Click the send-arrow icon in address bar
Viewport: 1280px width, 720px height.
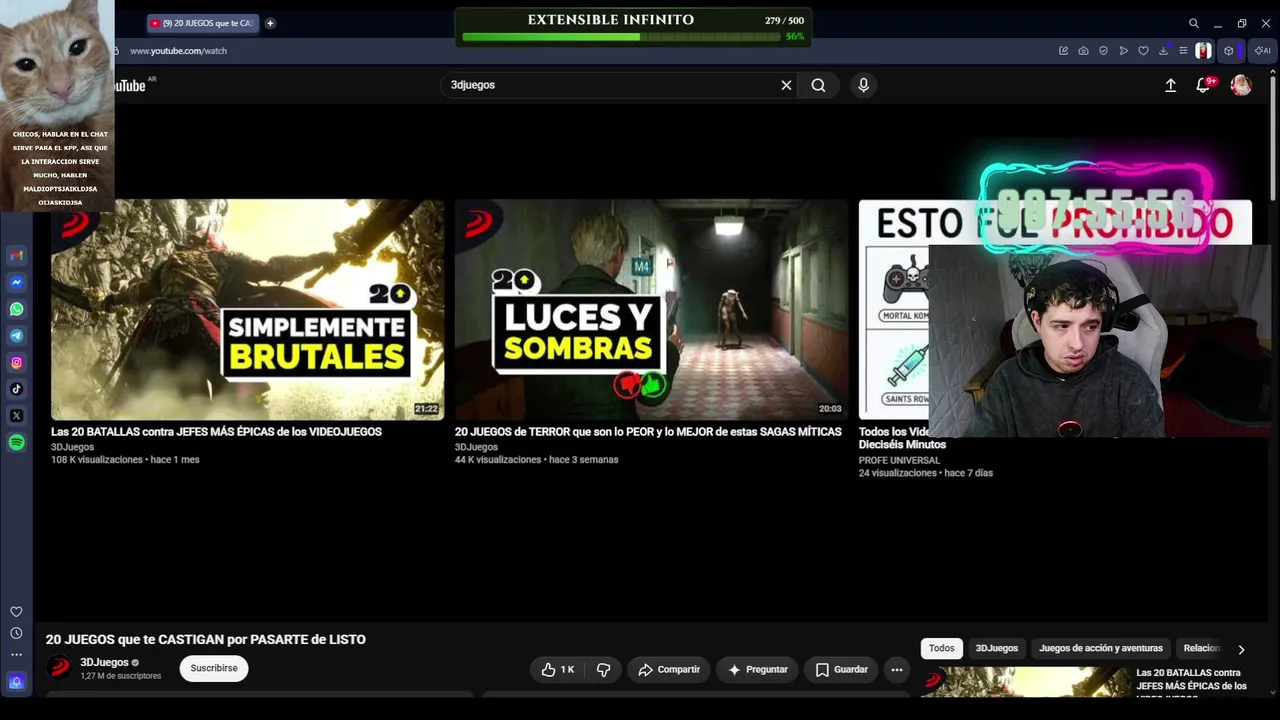pos(1123,51)
